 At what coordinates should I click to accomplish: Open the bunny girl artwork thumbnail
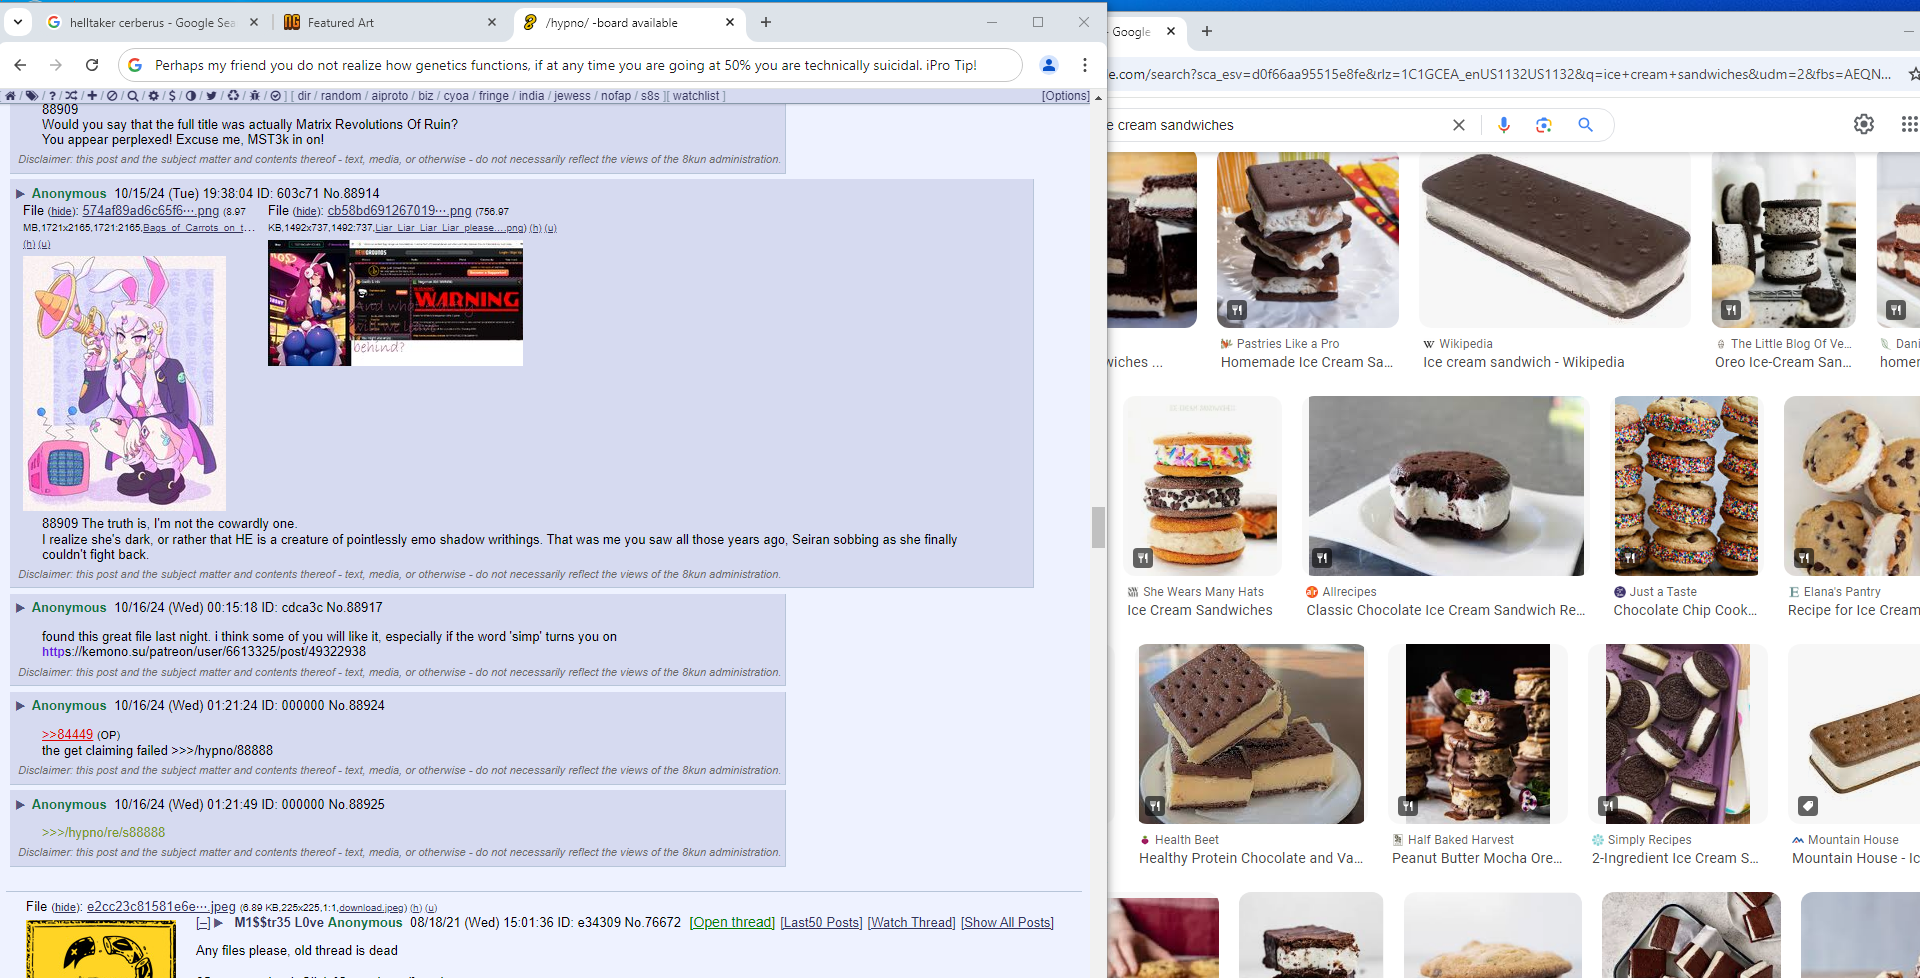click(x=124, y=383)
